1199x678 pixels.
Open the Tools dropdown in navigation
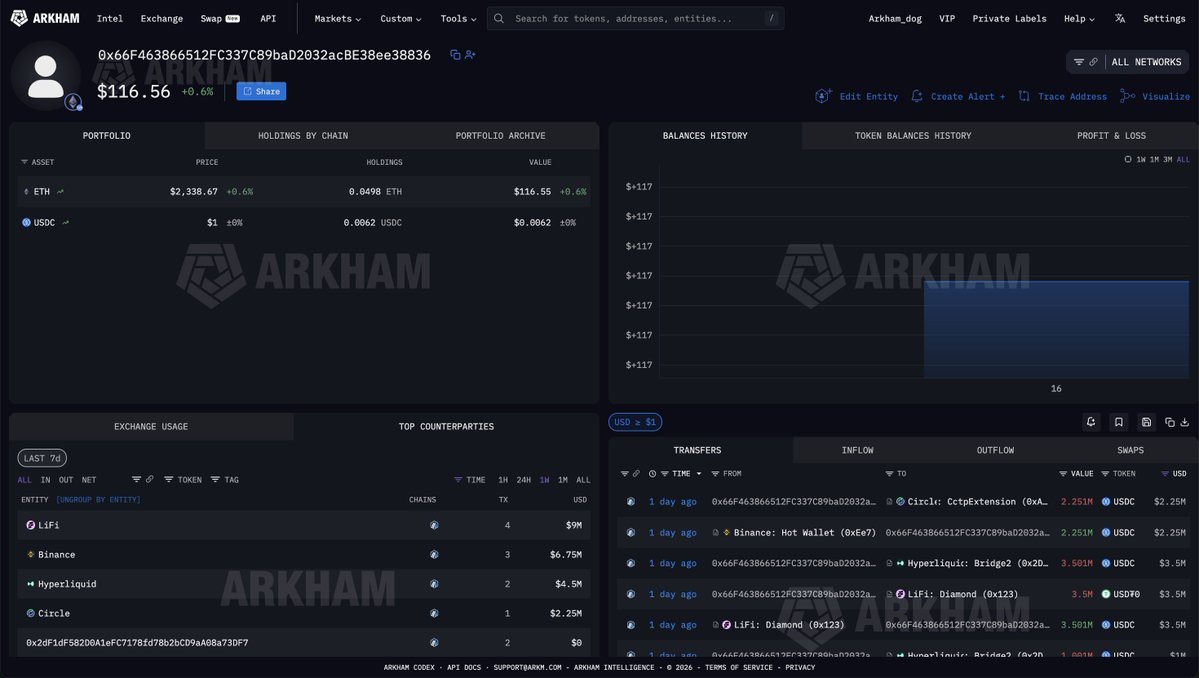459,18
